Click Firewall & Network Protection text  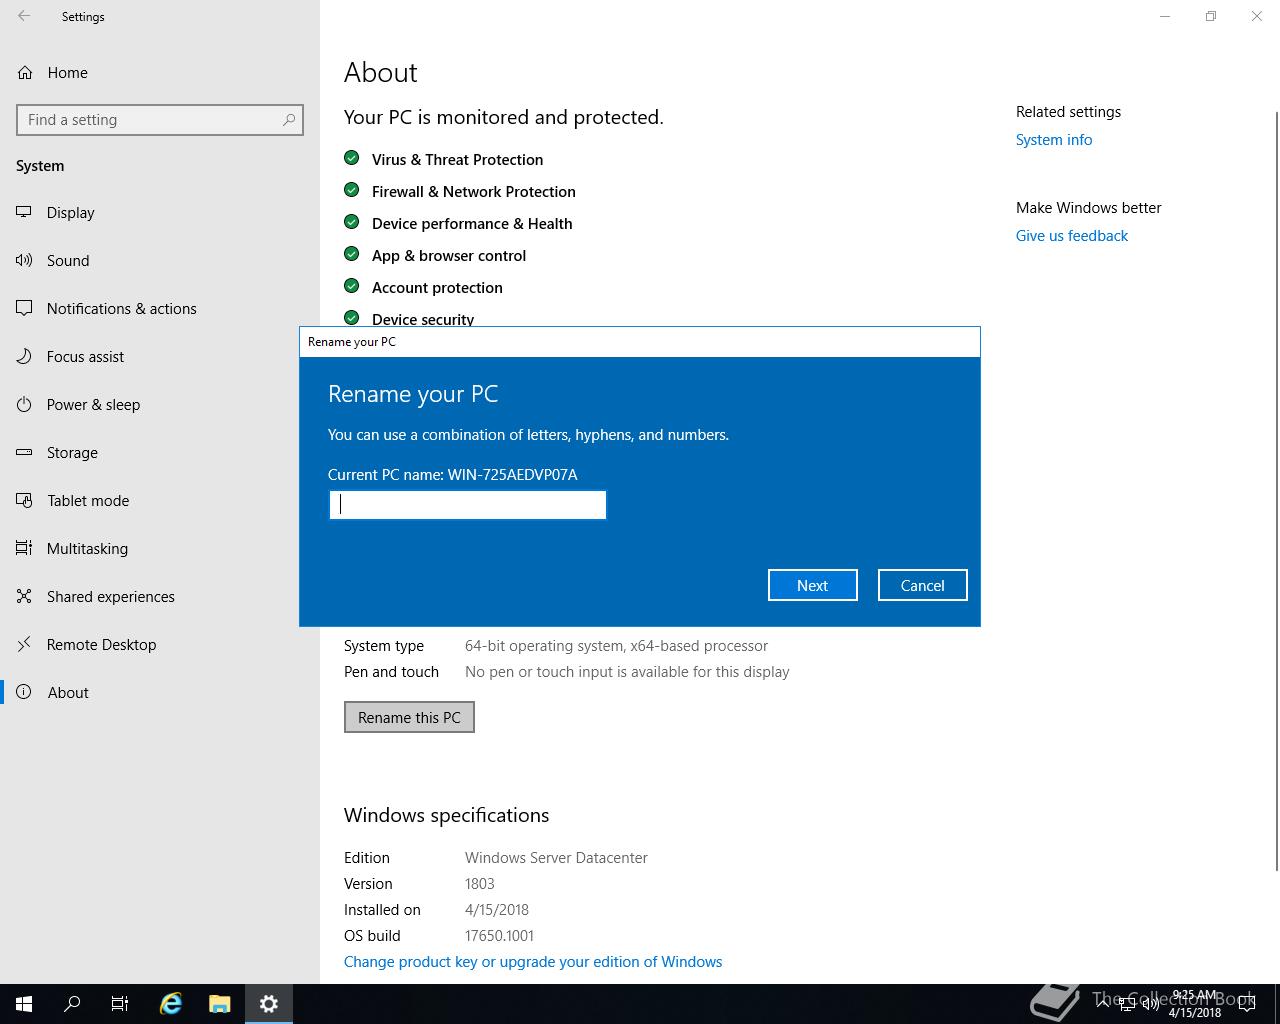(473, 192)
